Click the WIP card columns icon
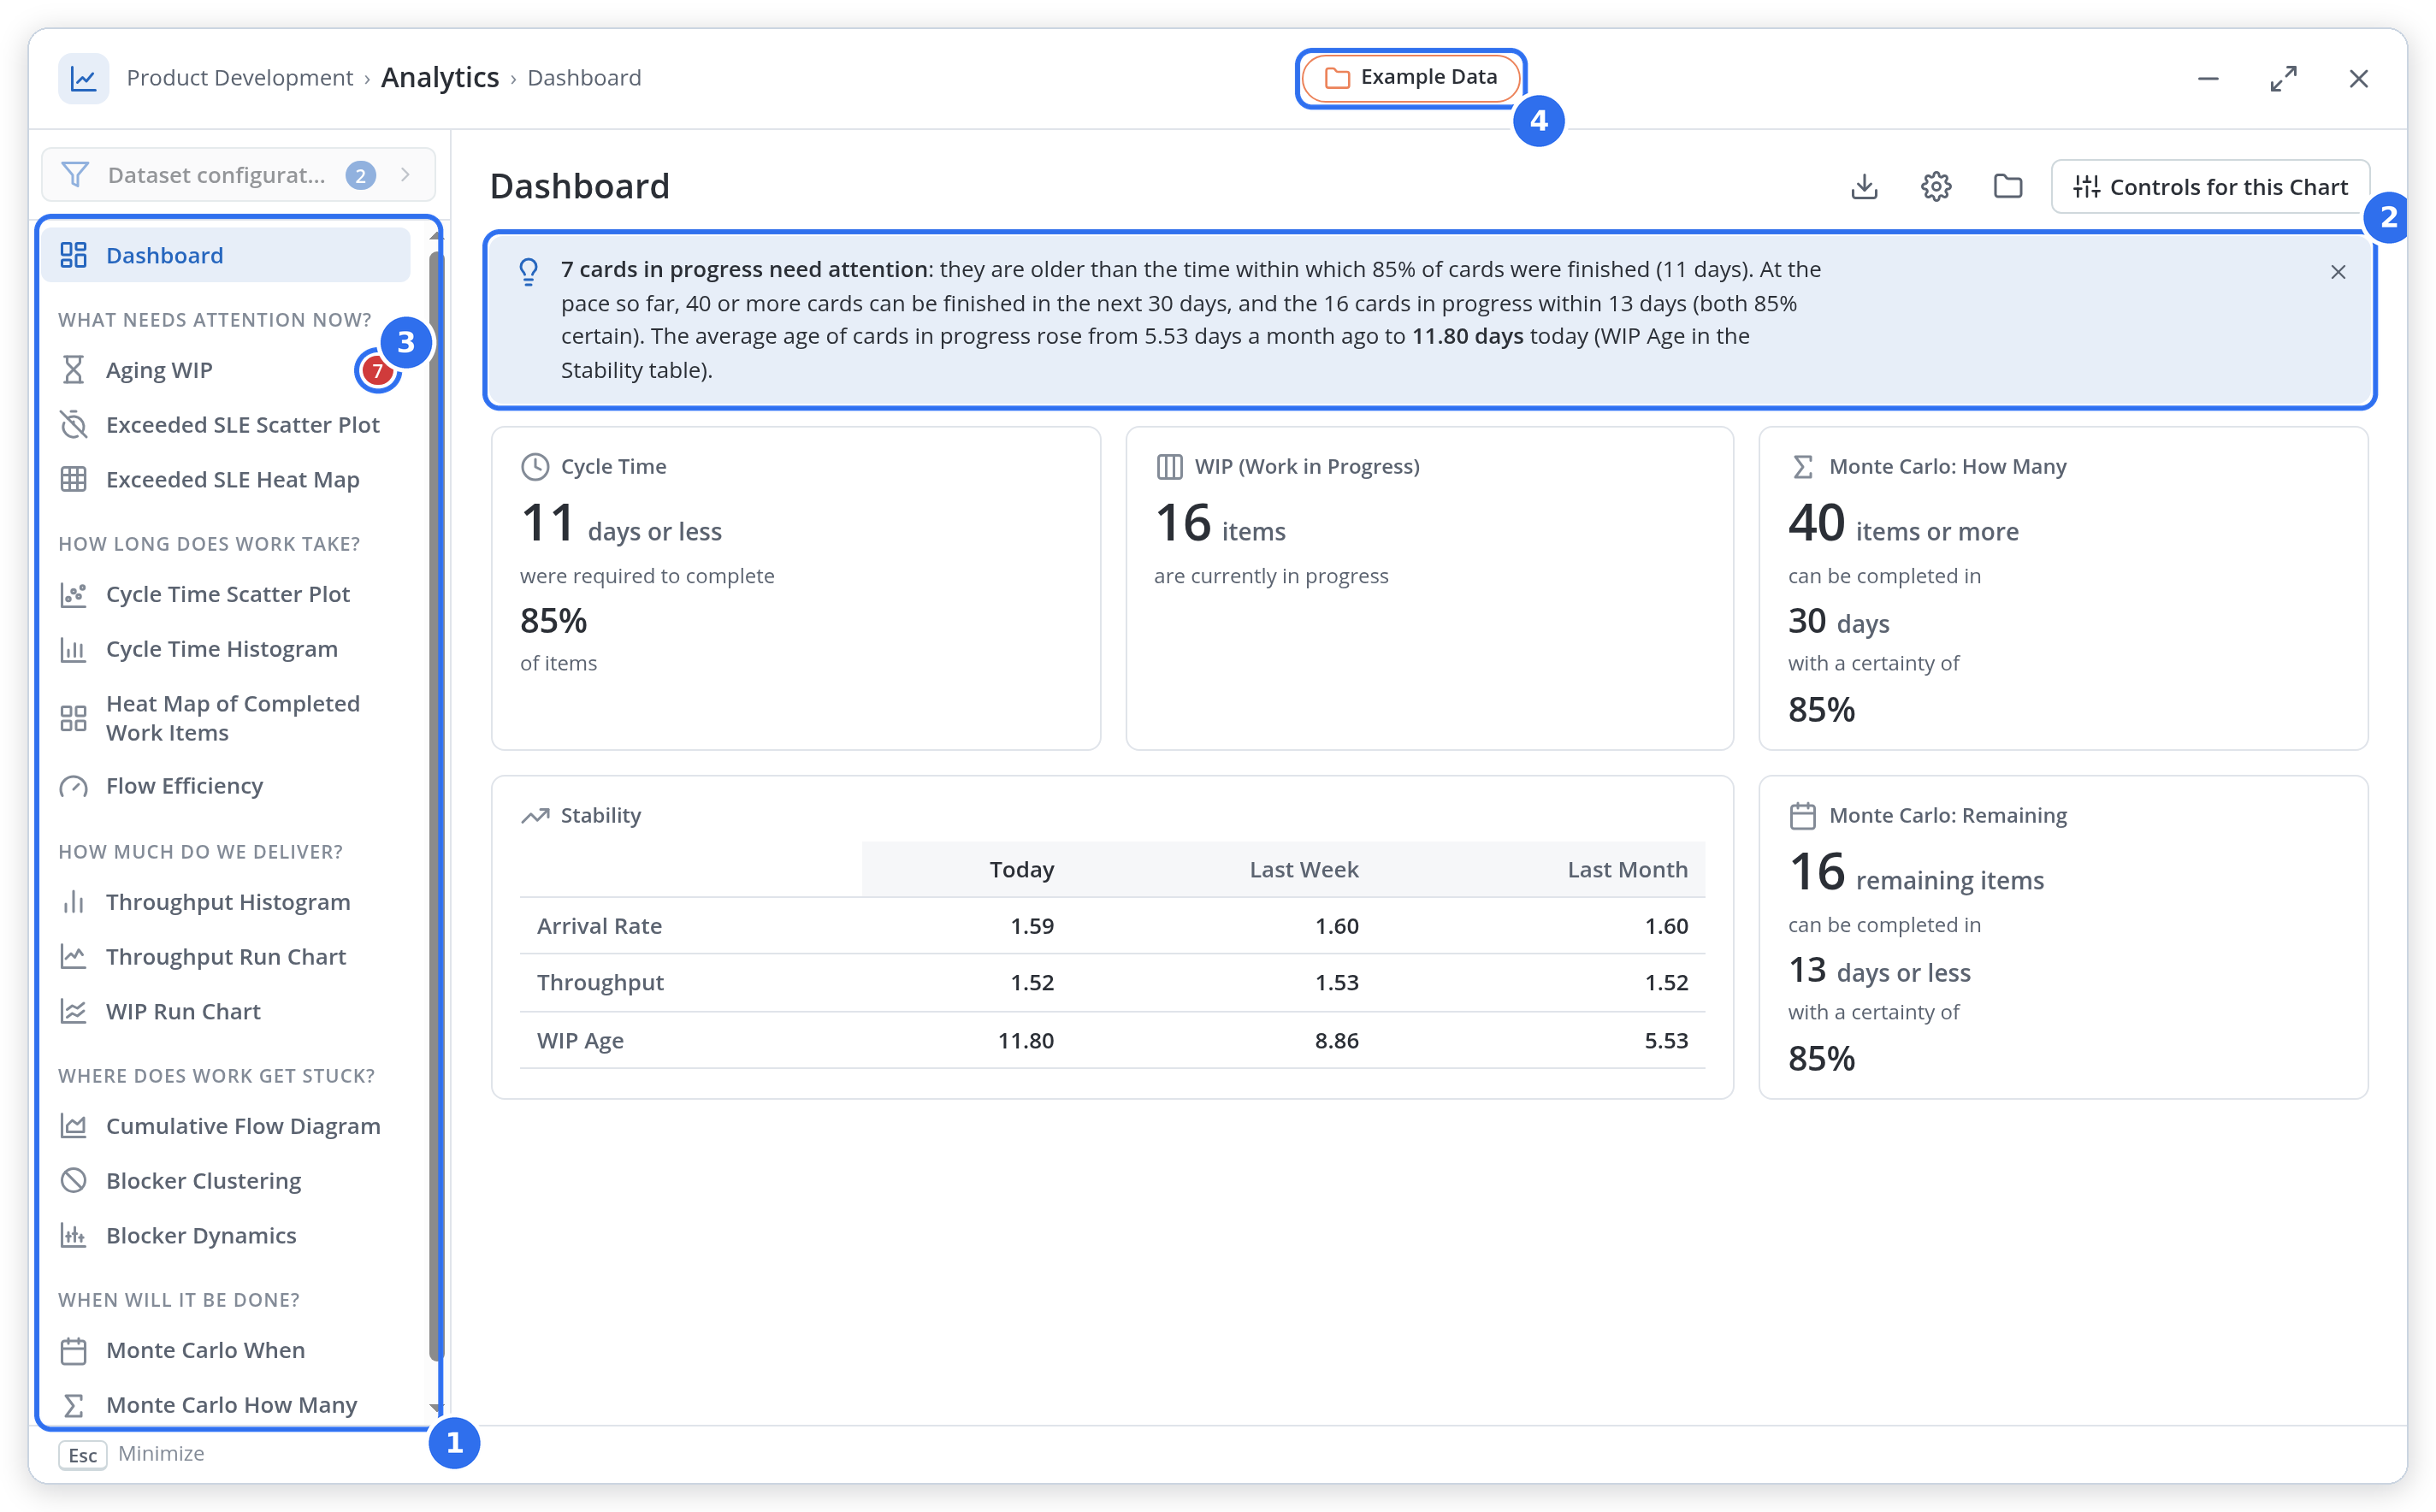The height and width of the screenshot is (1512, 2436). point(1169,467)
